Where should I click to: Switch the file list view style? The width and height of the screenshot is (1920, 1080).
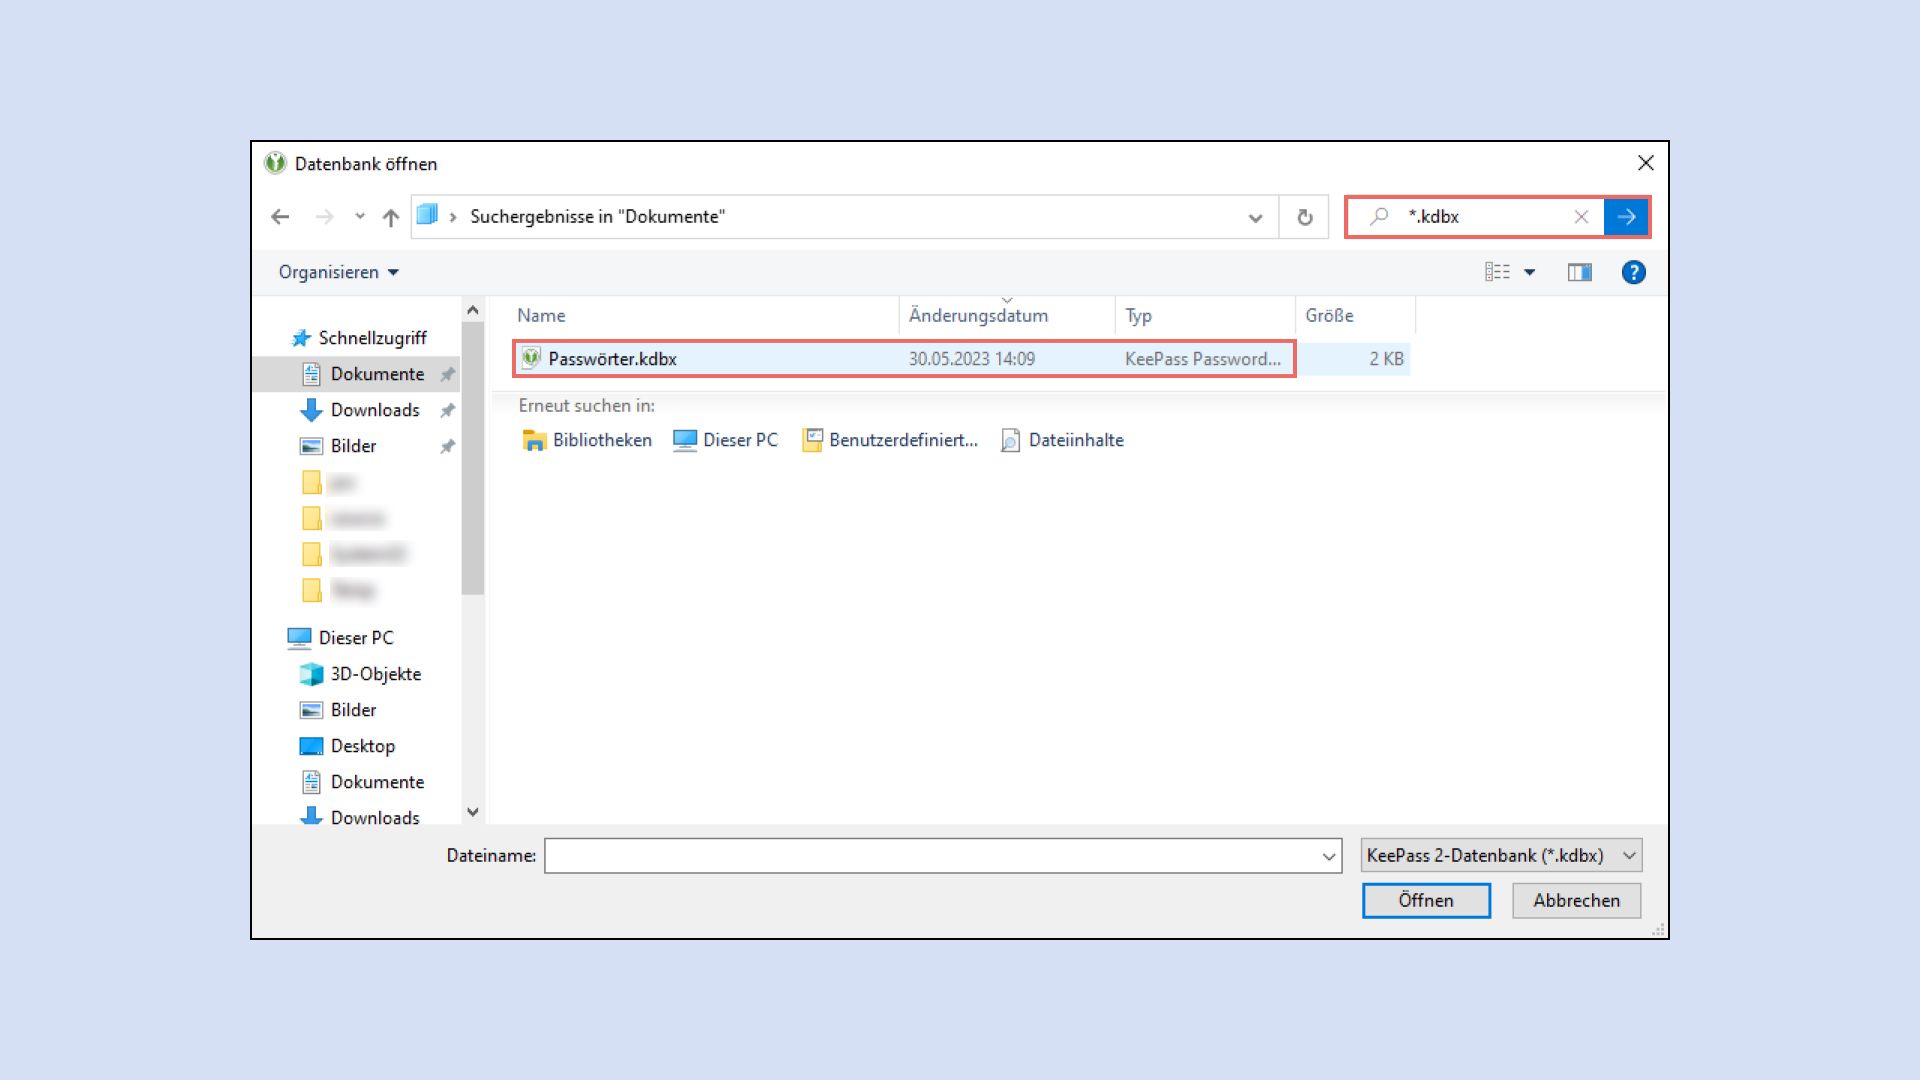point(1496,271)
